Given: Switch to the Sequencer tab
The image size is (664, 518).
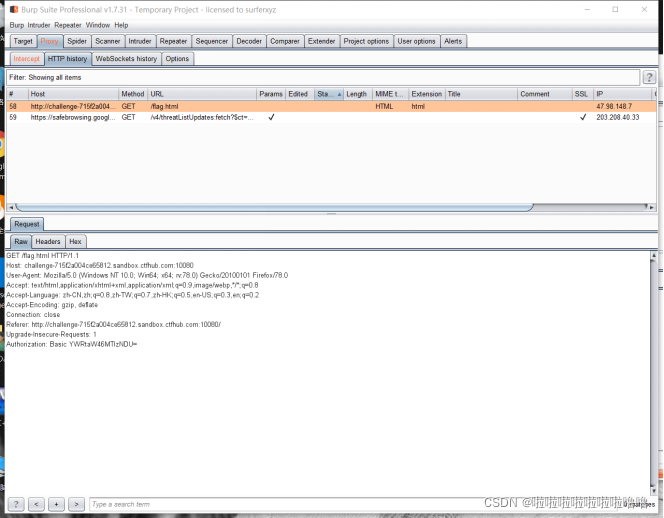Looking at the screenshot, I should pyautogui.click(x=211, y=41).
